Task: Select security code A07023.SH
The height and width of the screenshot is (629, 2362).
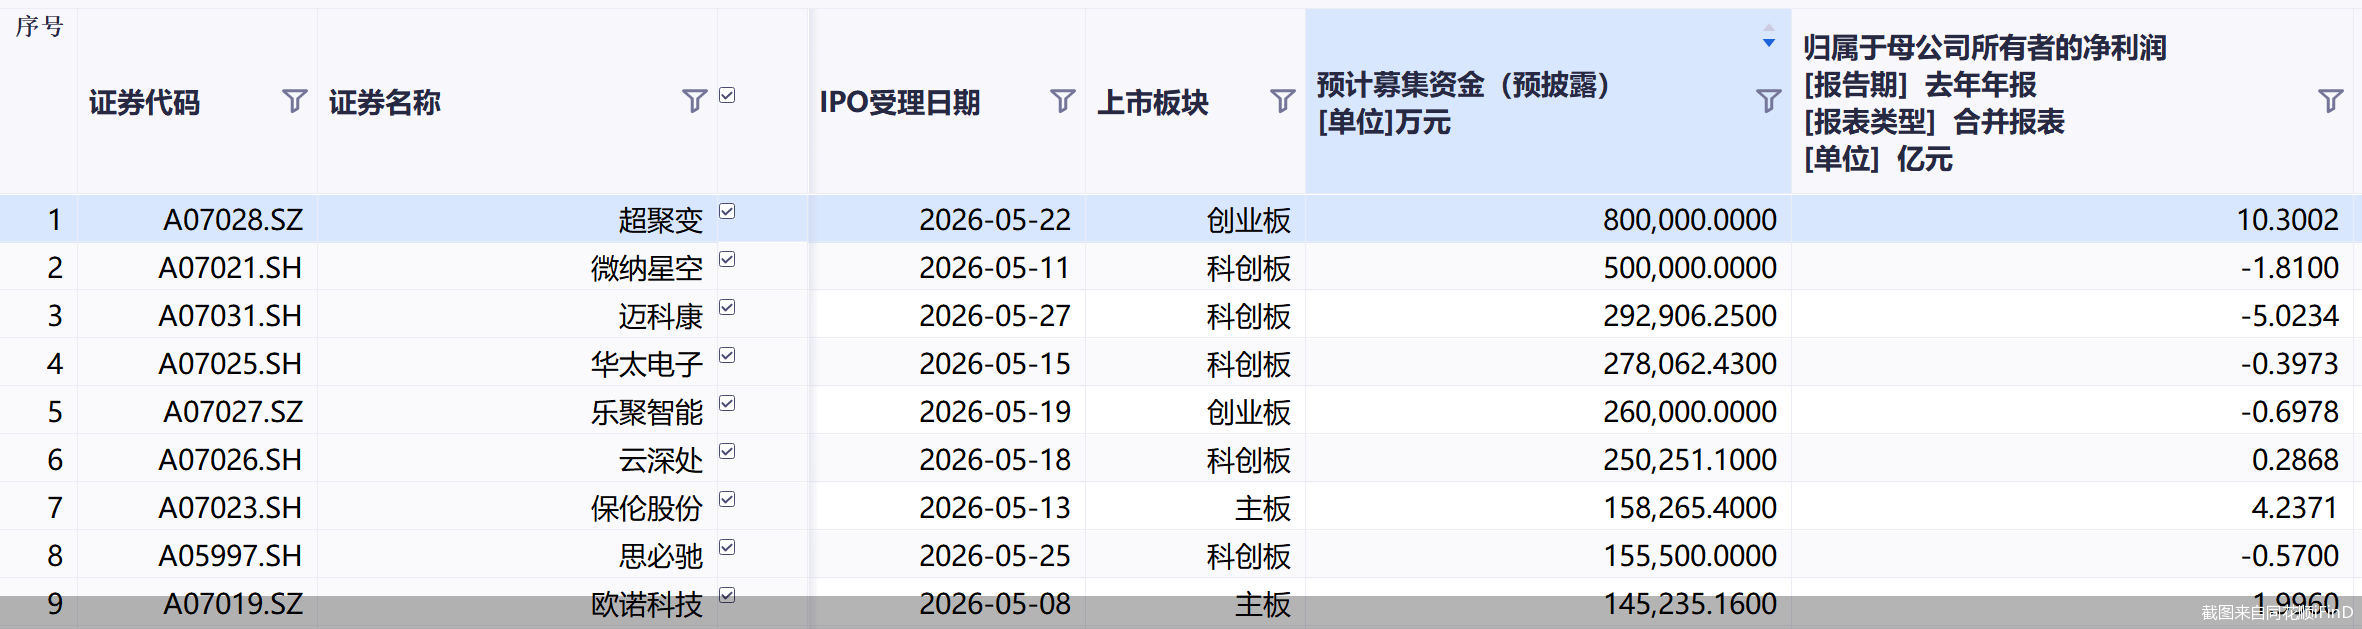Action: coord(230,507)
